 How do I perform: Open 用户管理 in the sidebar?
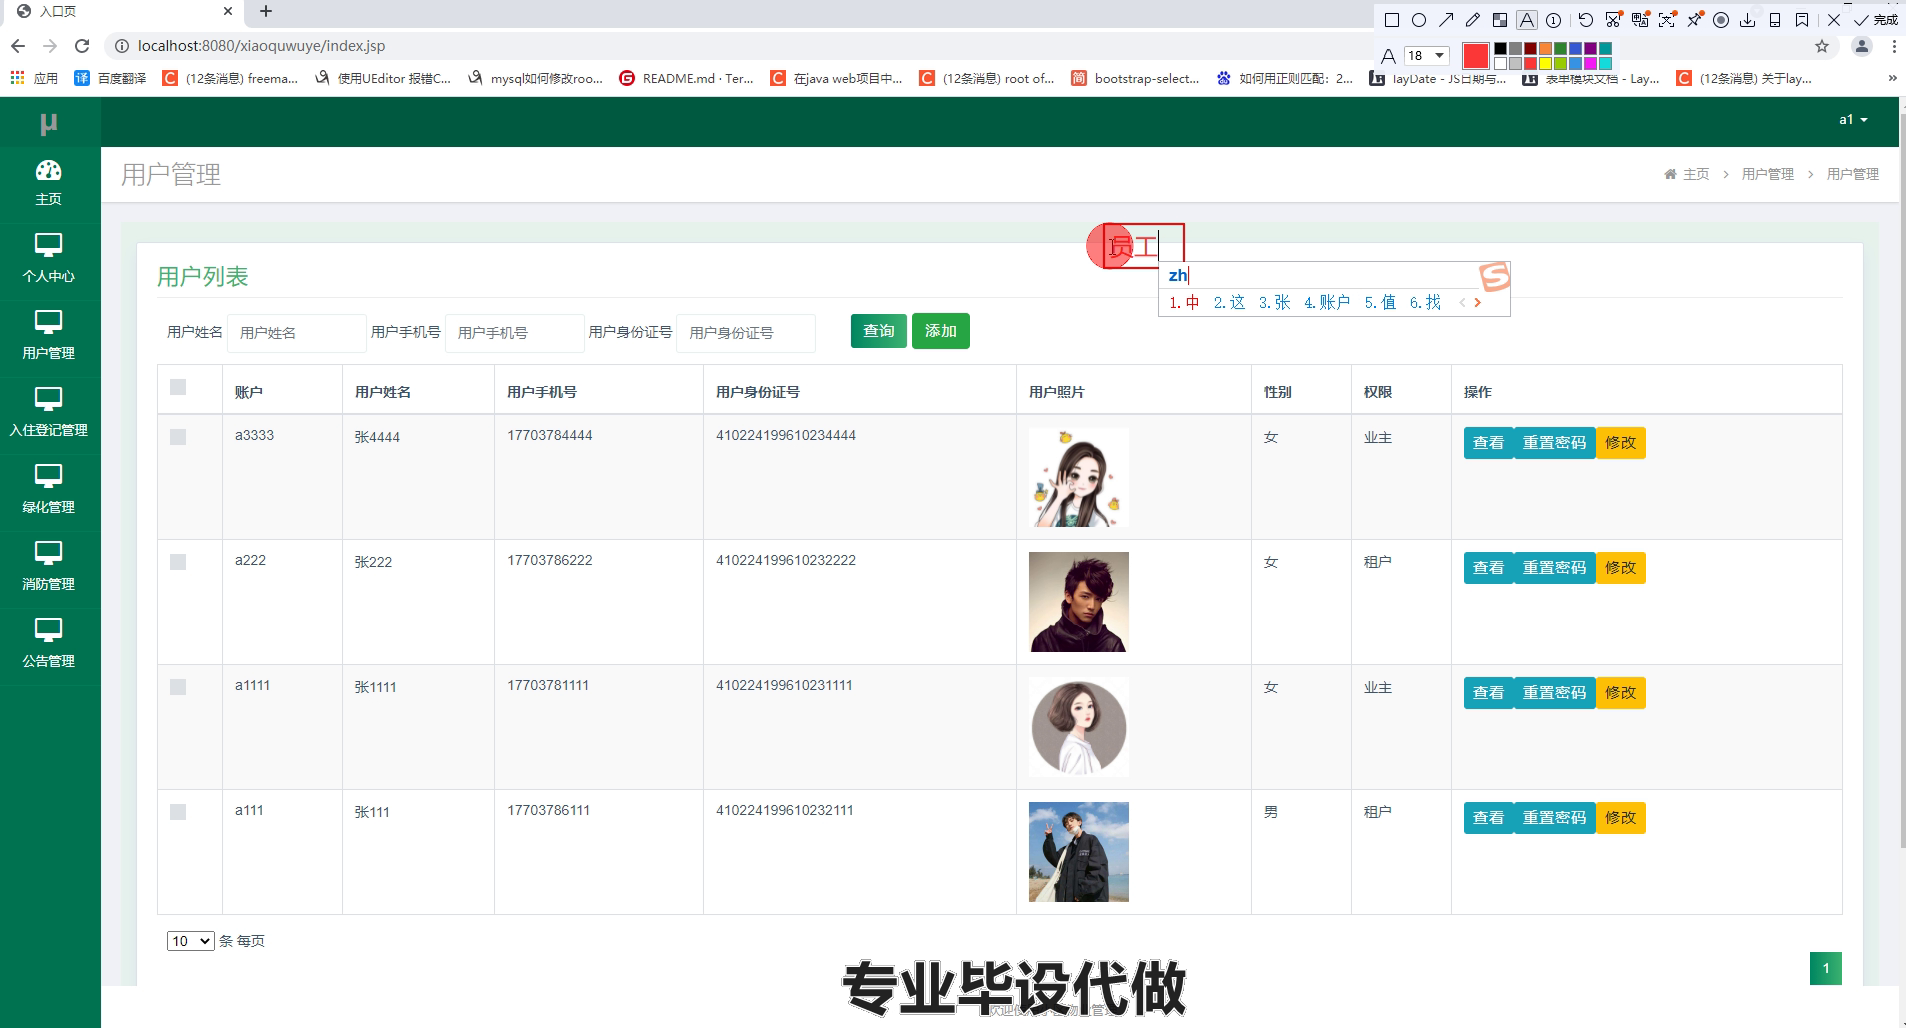49,337
